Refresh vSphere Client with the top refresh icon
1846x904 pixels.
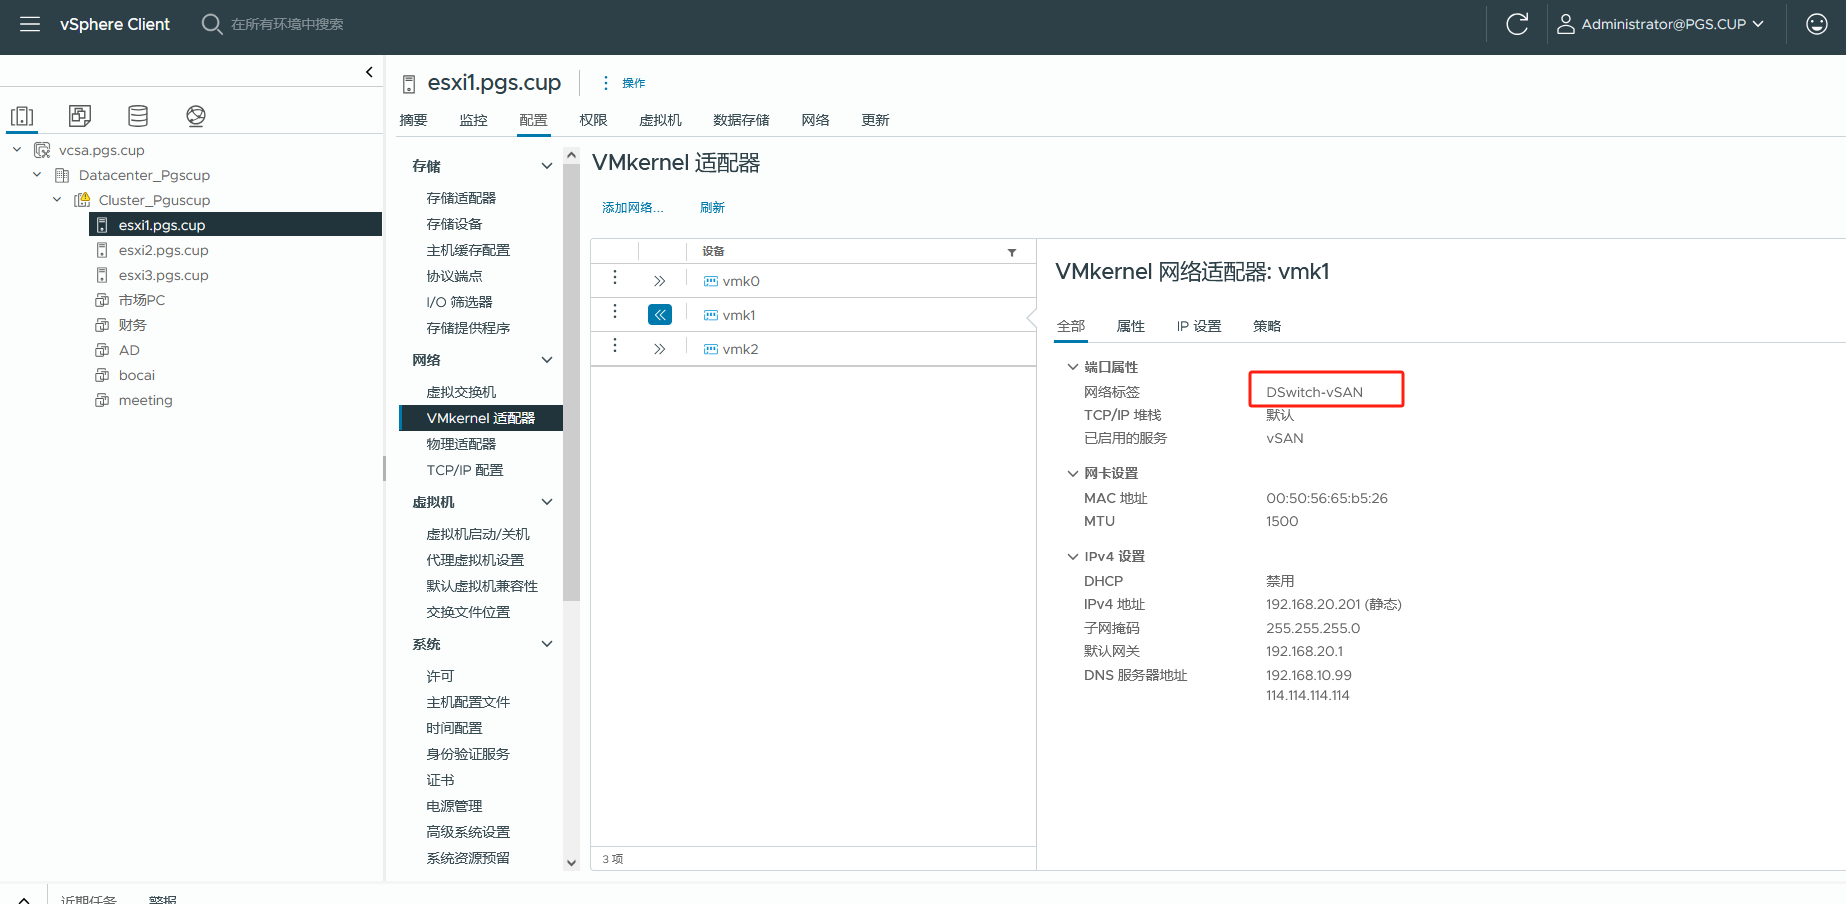pyautogui.click(x=1517, y=24)
